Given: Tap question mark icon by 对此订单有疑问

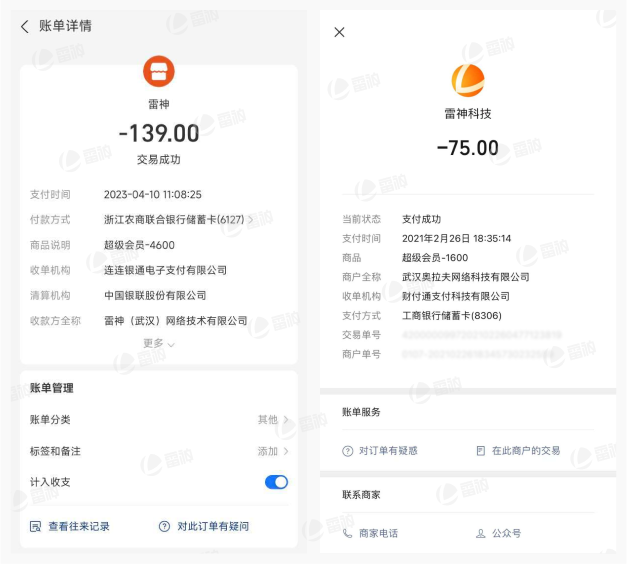Looking at the screenshot, I should [x=164, y=526].
